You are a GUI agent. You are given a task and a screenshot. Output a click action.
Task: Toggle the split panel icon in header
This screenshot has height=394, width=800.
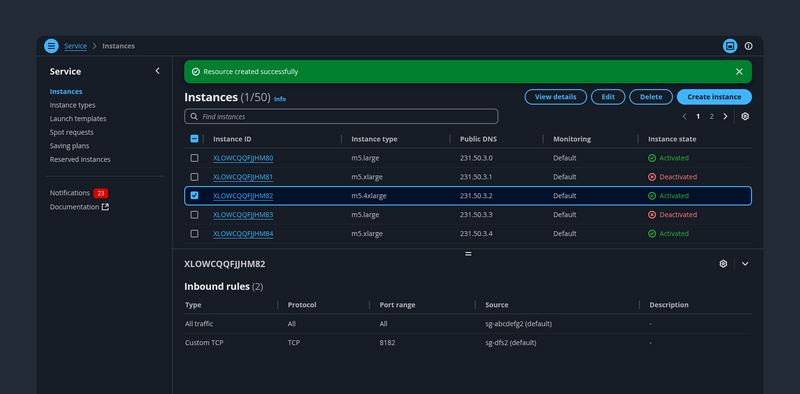730,46
